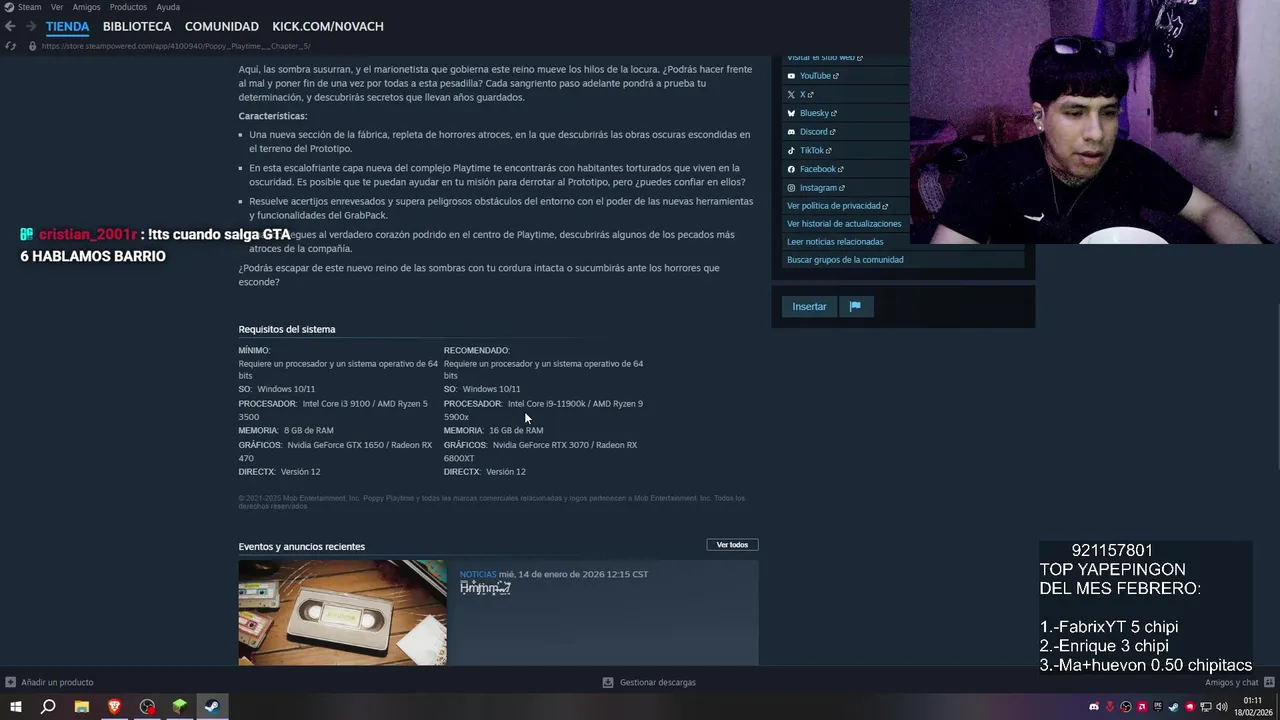This screenshot has width=1280, height=720.
Task: Open Buscar grupos de la comunidad
Action: [845, 259]
